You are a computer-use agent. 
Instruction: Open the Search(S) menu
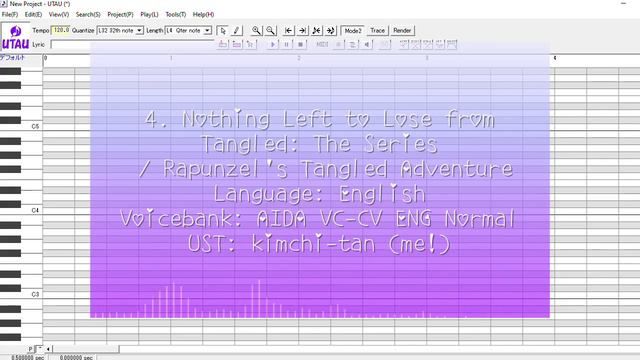[88, 14]
